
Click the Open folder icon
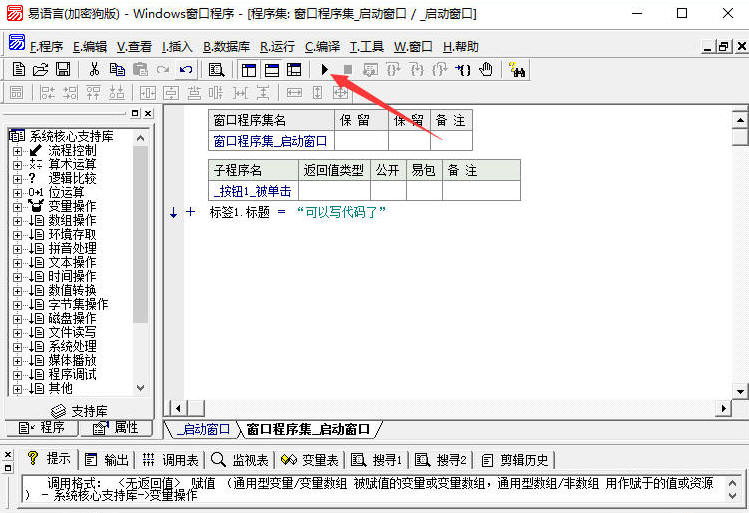(x=40, y=69)
